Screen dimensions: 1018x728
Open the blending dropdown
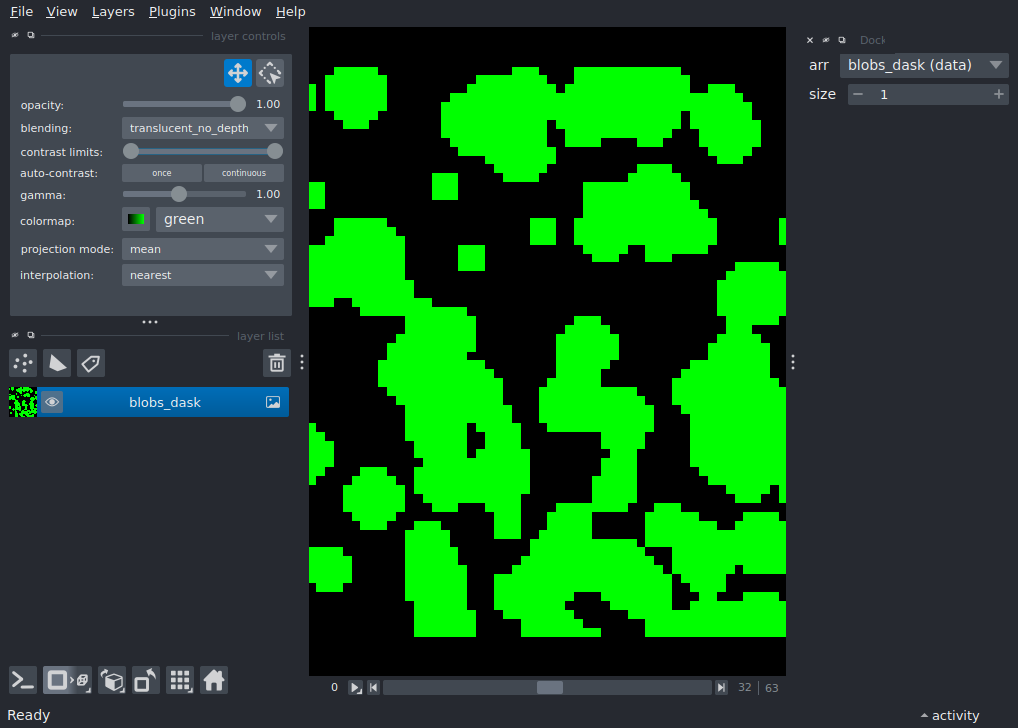[x=202, y=127]
